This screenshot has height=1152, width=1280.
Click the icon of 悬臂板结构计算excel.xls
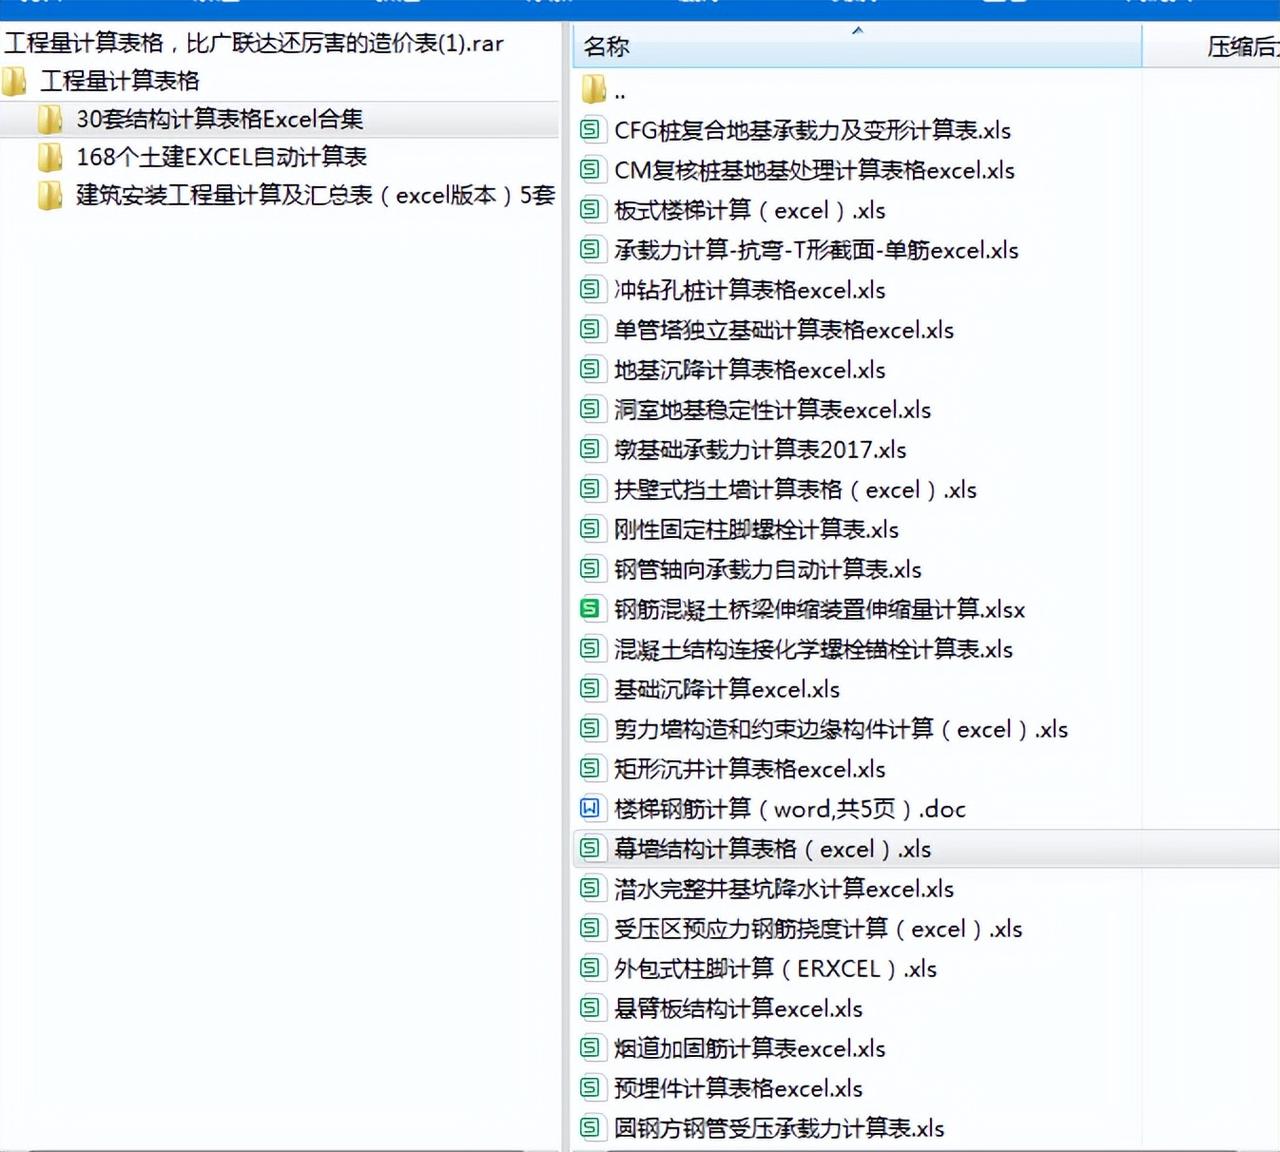click(x=591, y=1008)
